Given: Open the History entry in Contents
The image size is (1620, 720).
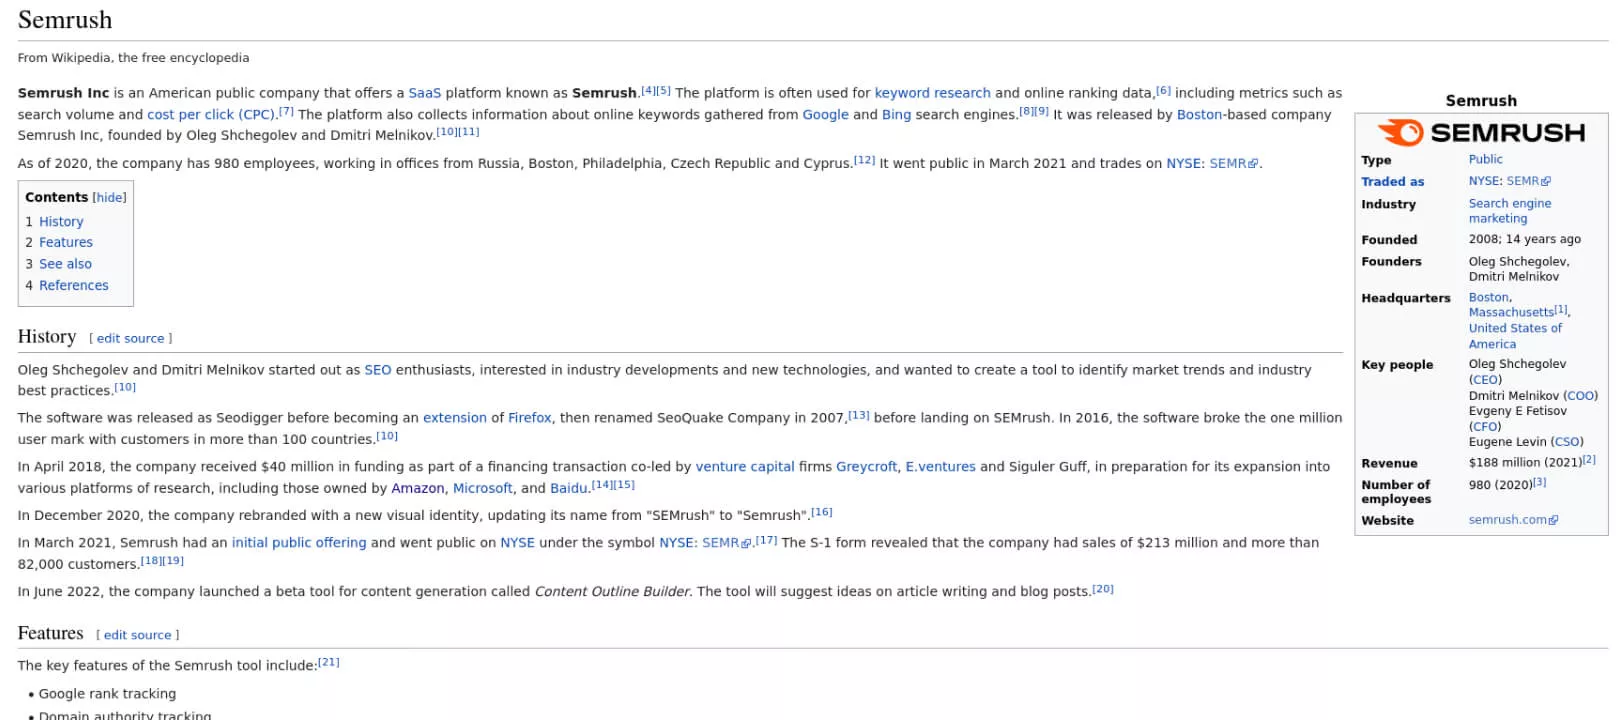Looking at the screenshot, I should [61, 222].
